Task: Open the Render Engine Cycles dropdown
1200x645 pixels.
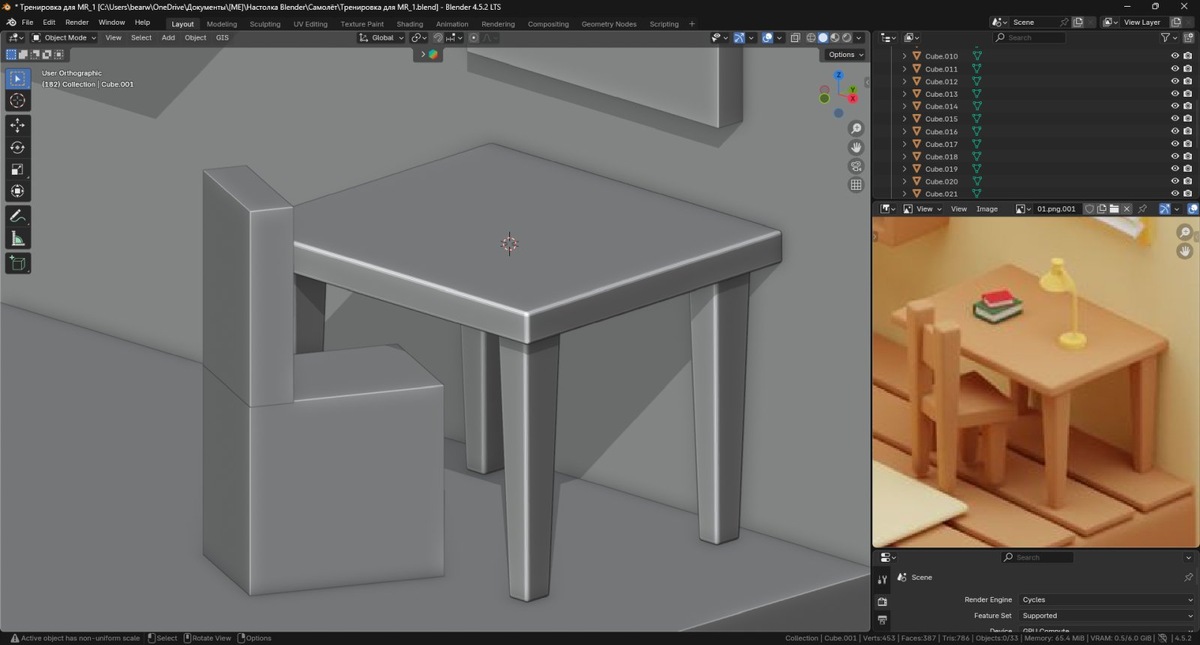Action: (1106, 600)
